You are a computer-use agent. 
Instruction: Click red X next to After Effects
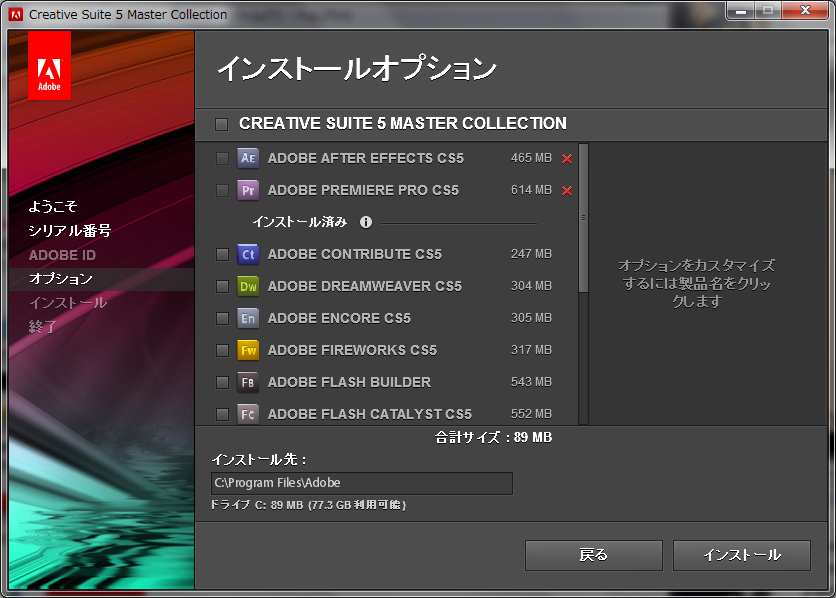[x=567, y=159]
